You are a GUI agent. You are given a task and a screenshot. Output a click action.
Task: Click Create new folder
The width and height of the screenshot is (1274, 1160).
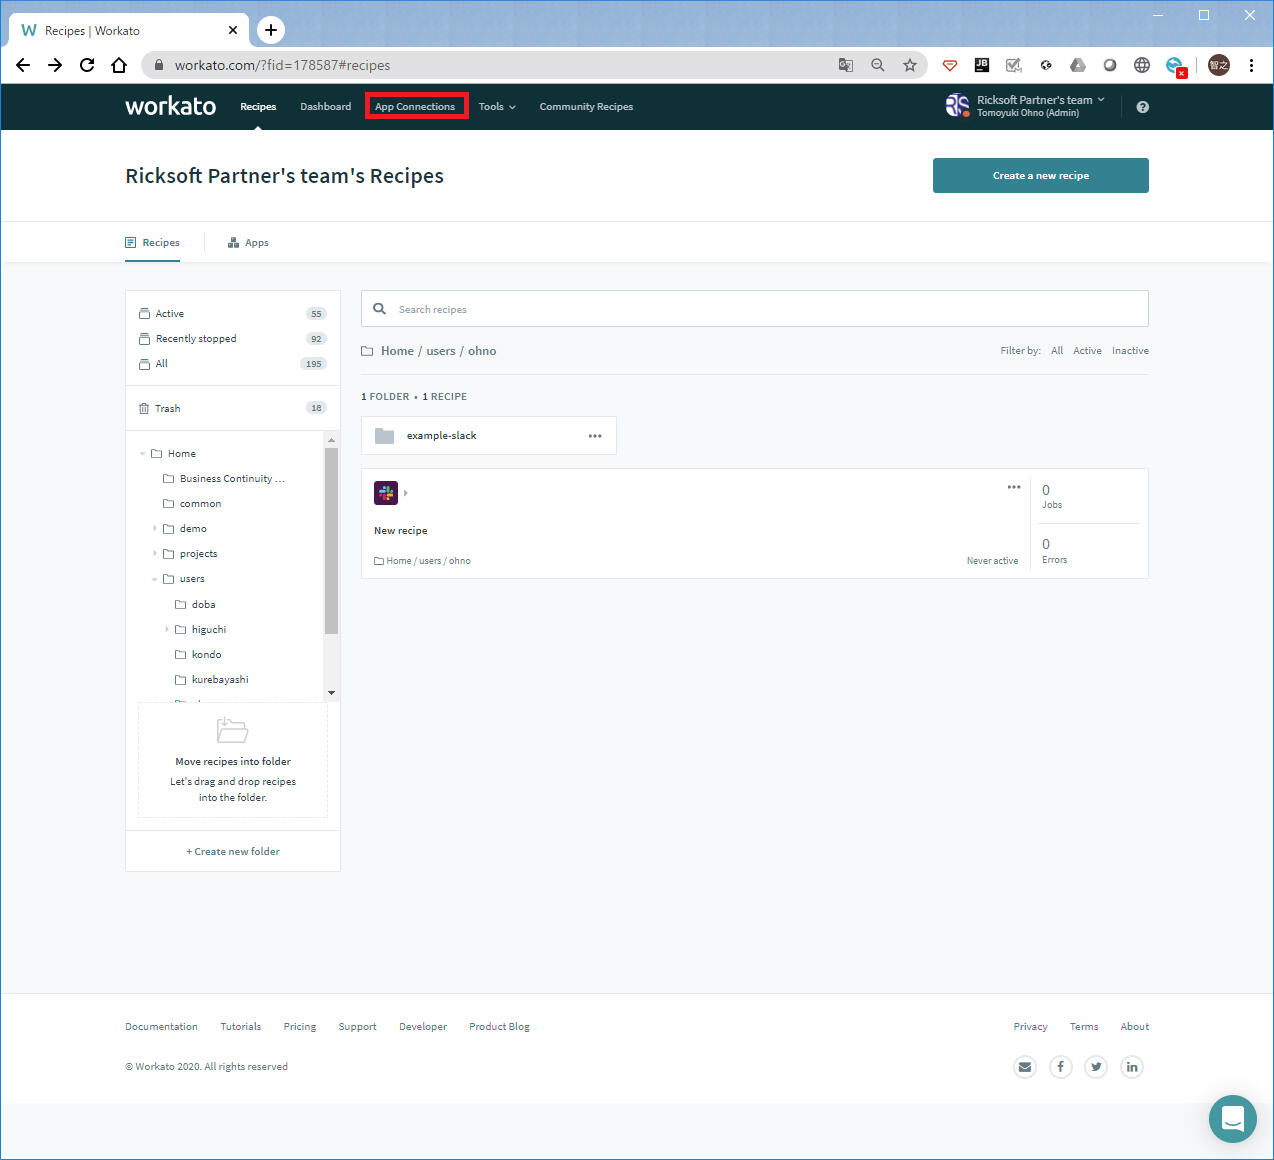233,852
